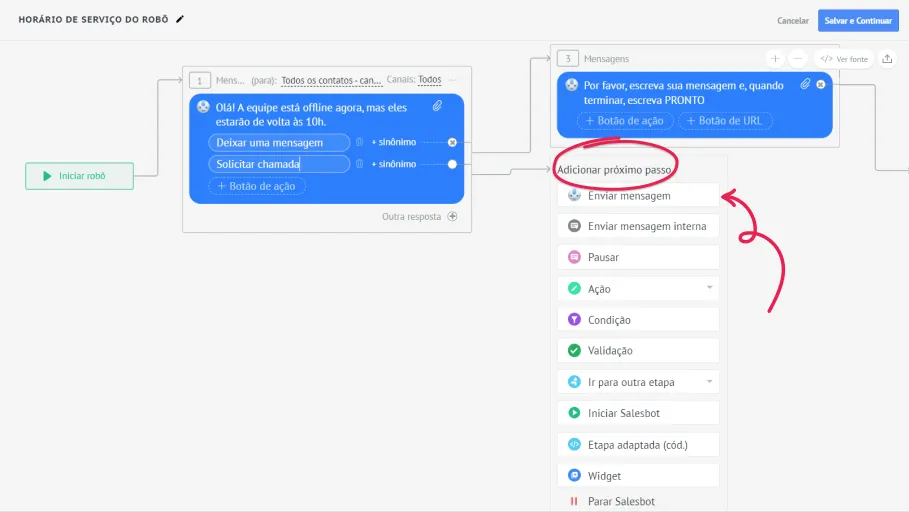Viewport: 909px width, 512px height.
Task: Click attachment paperclip in step 3 message
Action: pyautogui.click(x=805, y=84)
